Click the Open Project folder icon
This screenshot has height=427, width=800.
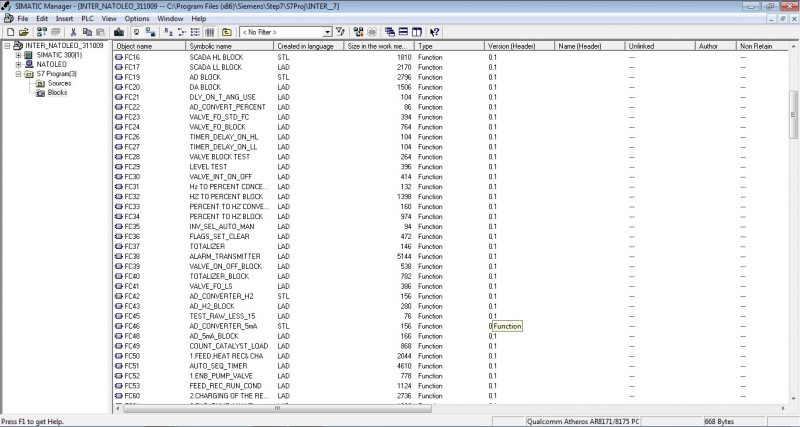[22, 32]
